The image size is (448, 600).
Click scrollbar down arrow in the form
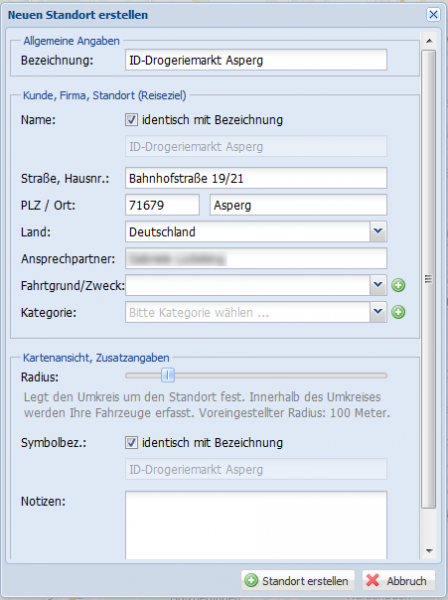point(429,551)
